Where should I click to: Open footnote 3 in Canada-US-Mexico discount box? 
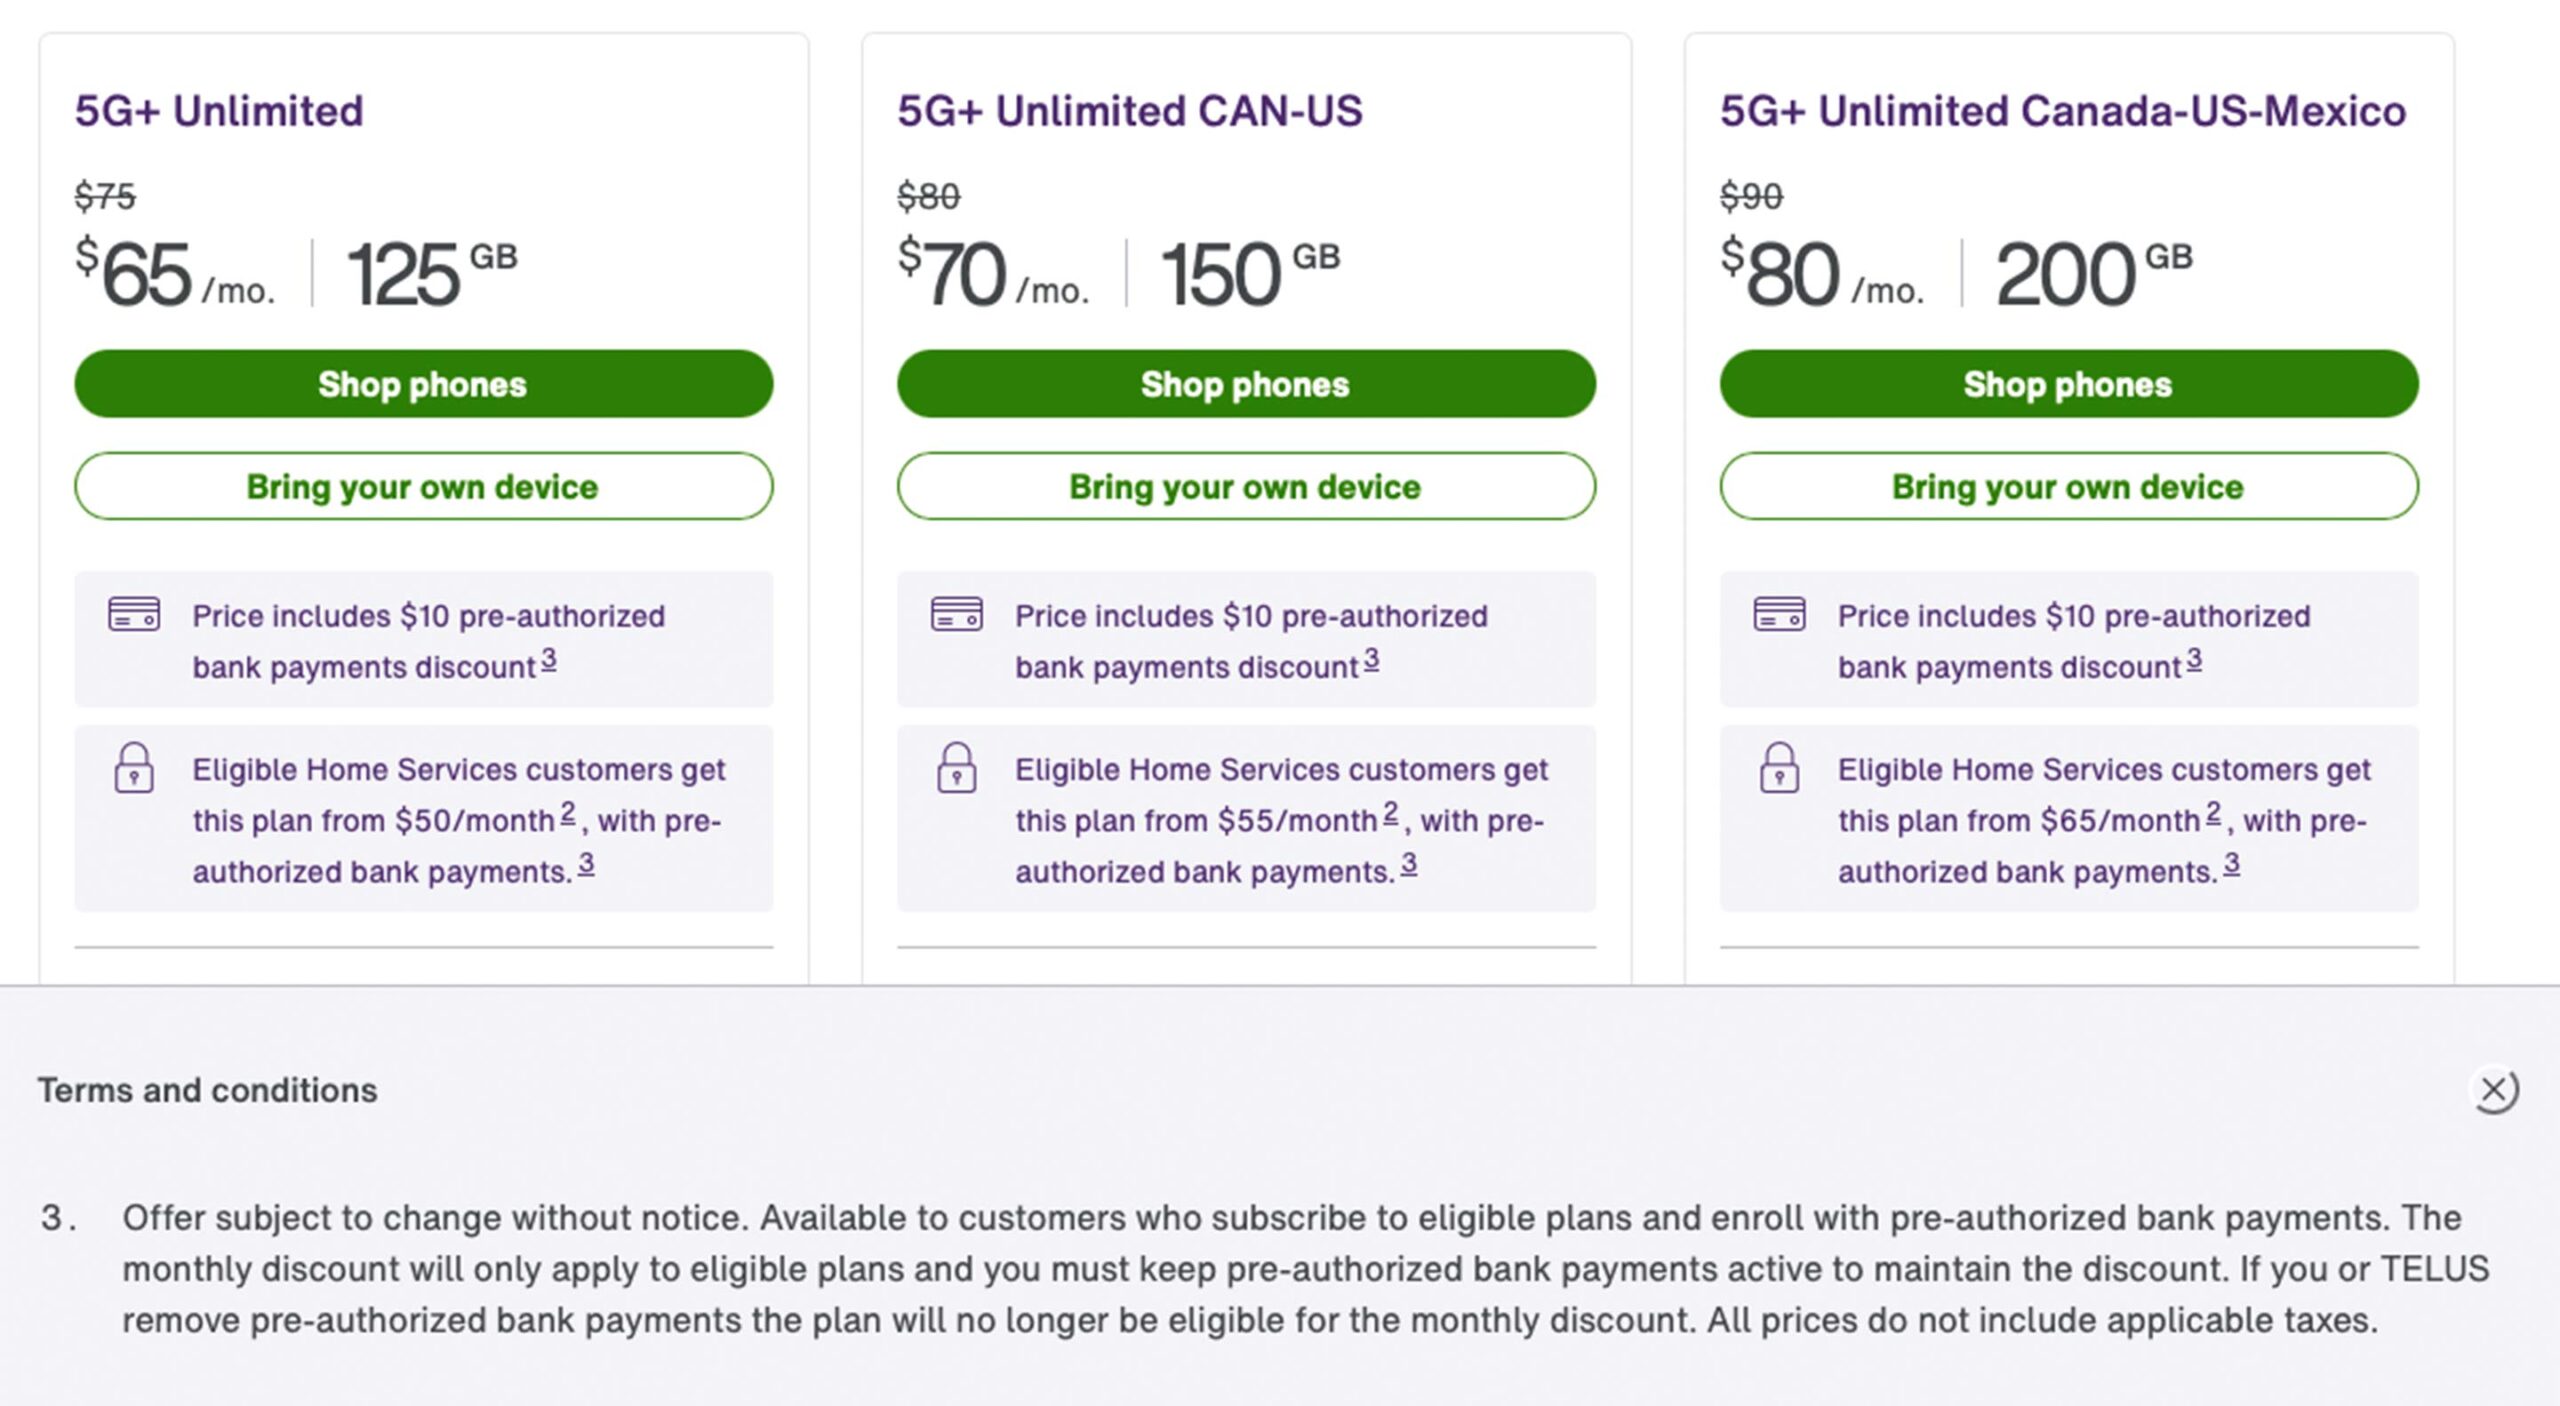(x=2192, y=660)
